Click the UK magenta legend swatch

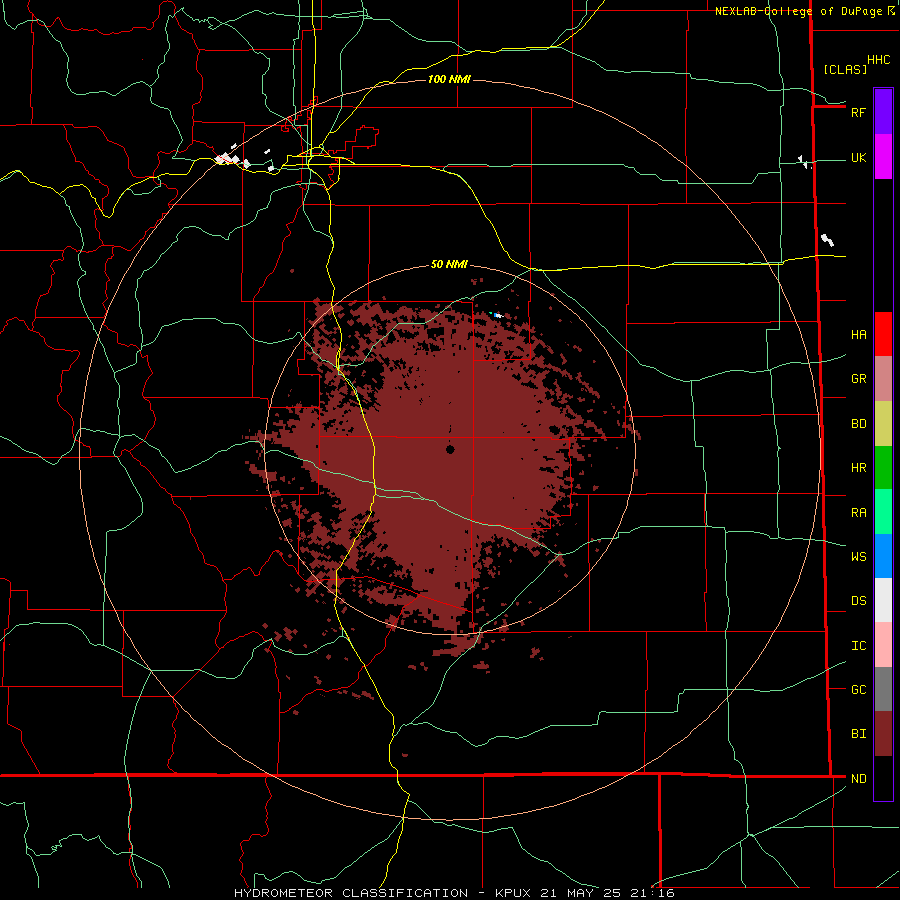883,157
